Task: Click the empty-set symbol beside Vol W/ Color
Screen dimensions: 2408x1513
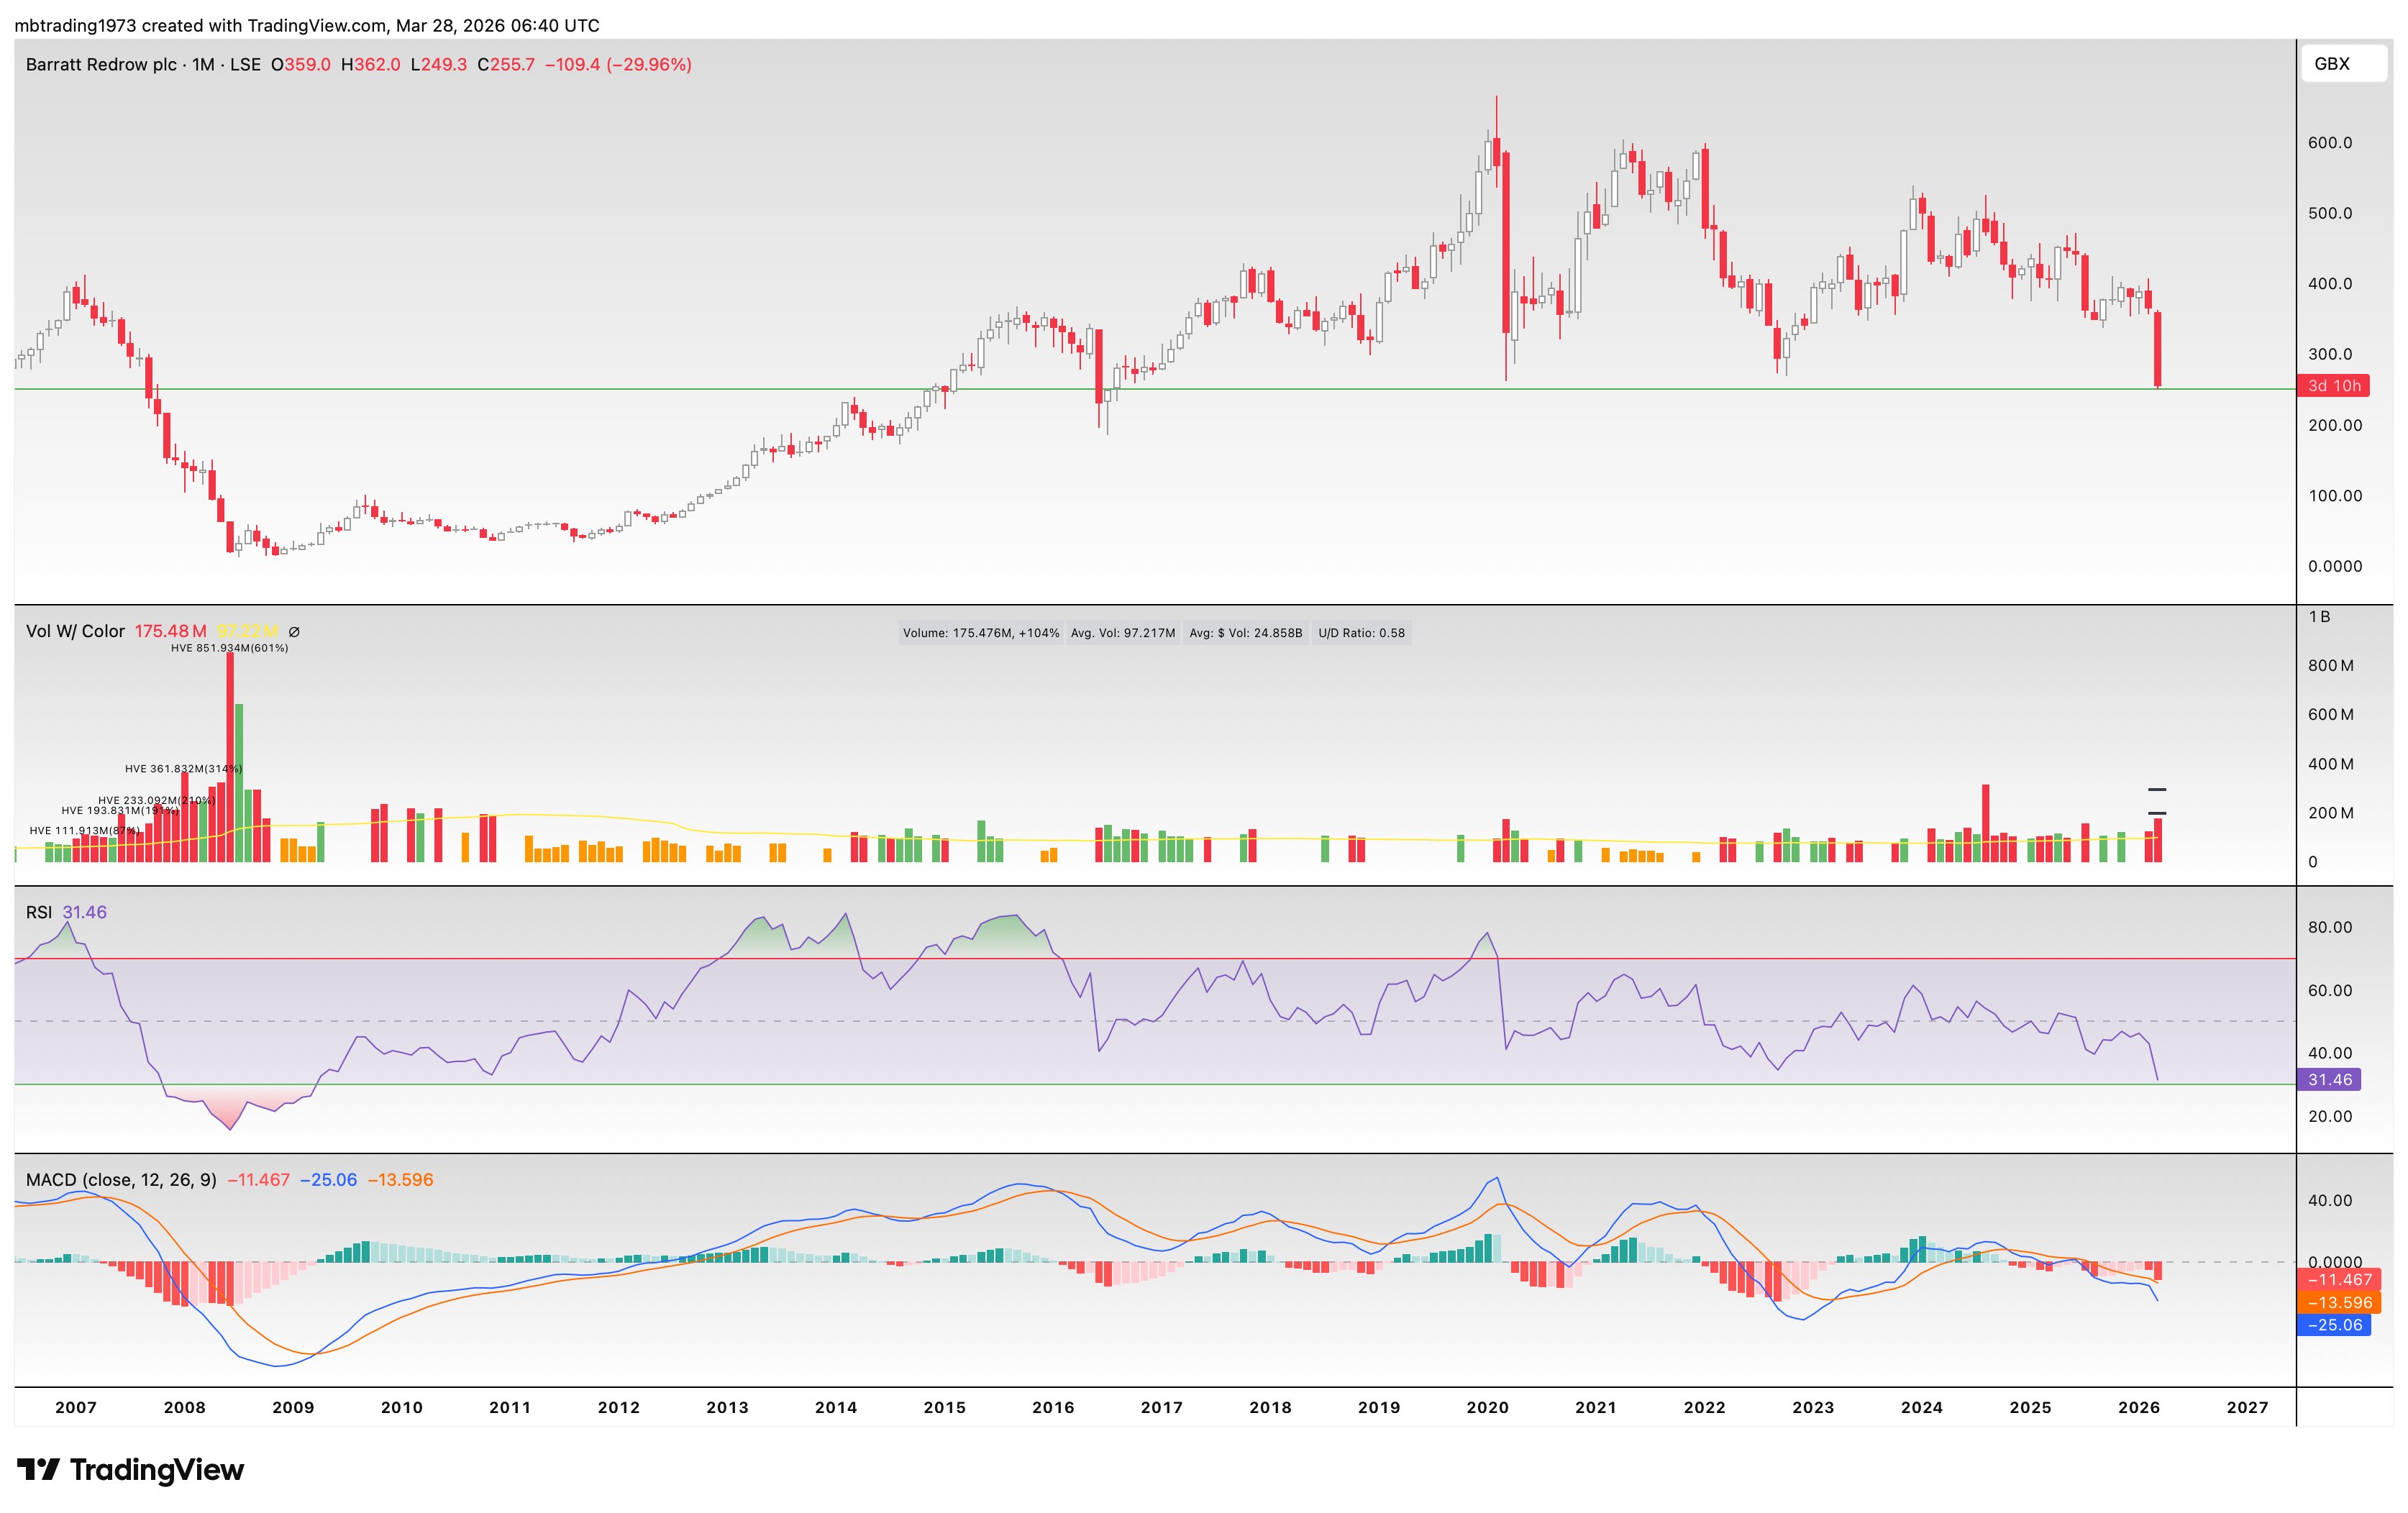Action: [294, 632]
